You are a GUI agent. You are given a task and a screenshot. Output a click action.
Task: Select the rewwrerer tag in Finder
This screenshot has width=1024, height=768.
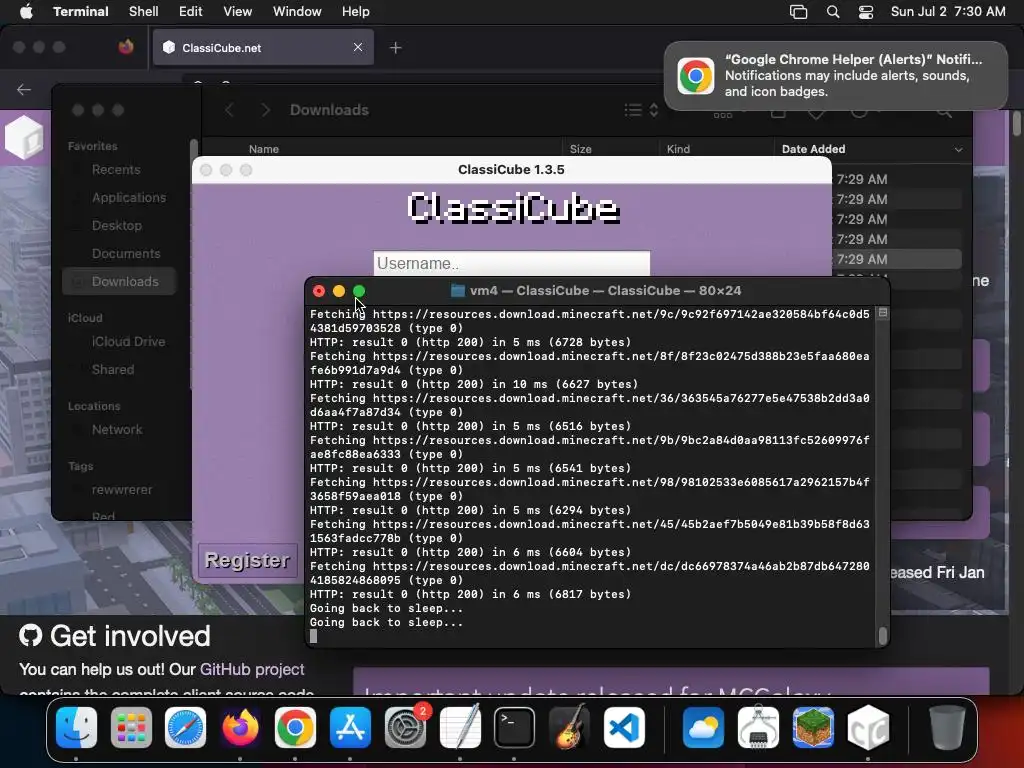121,490
